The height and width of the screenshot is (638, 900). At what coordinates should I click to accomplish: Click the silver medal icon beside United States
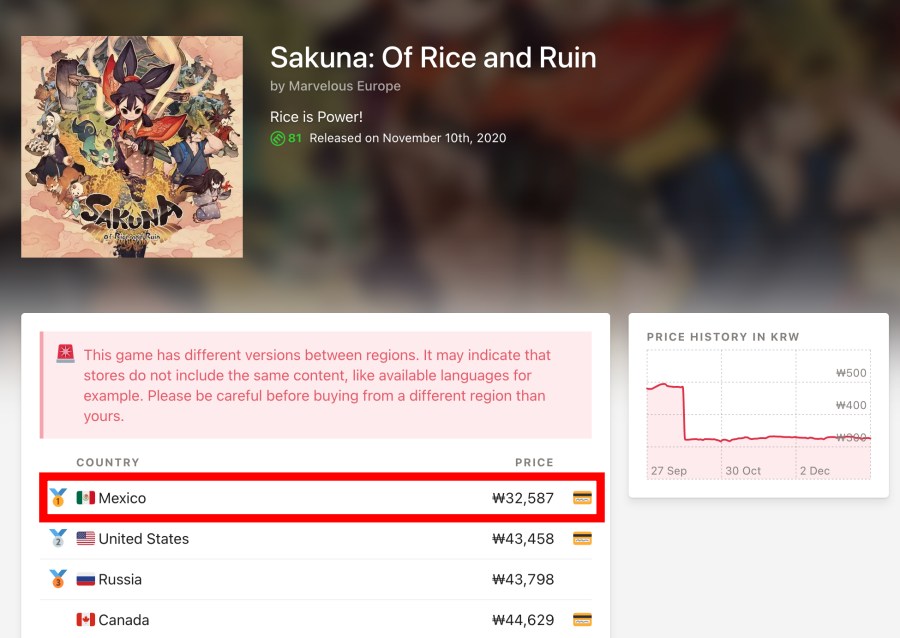(x=58, y=538)
